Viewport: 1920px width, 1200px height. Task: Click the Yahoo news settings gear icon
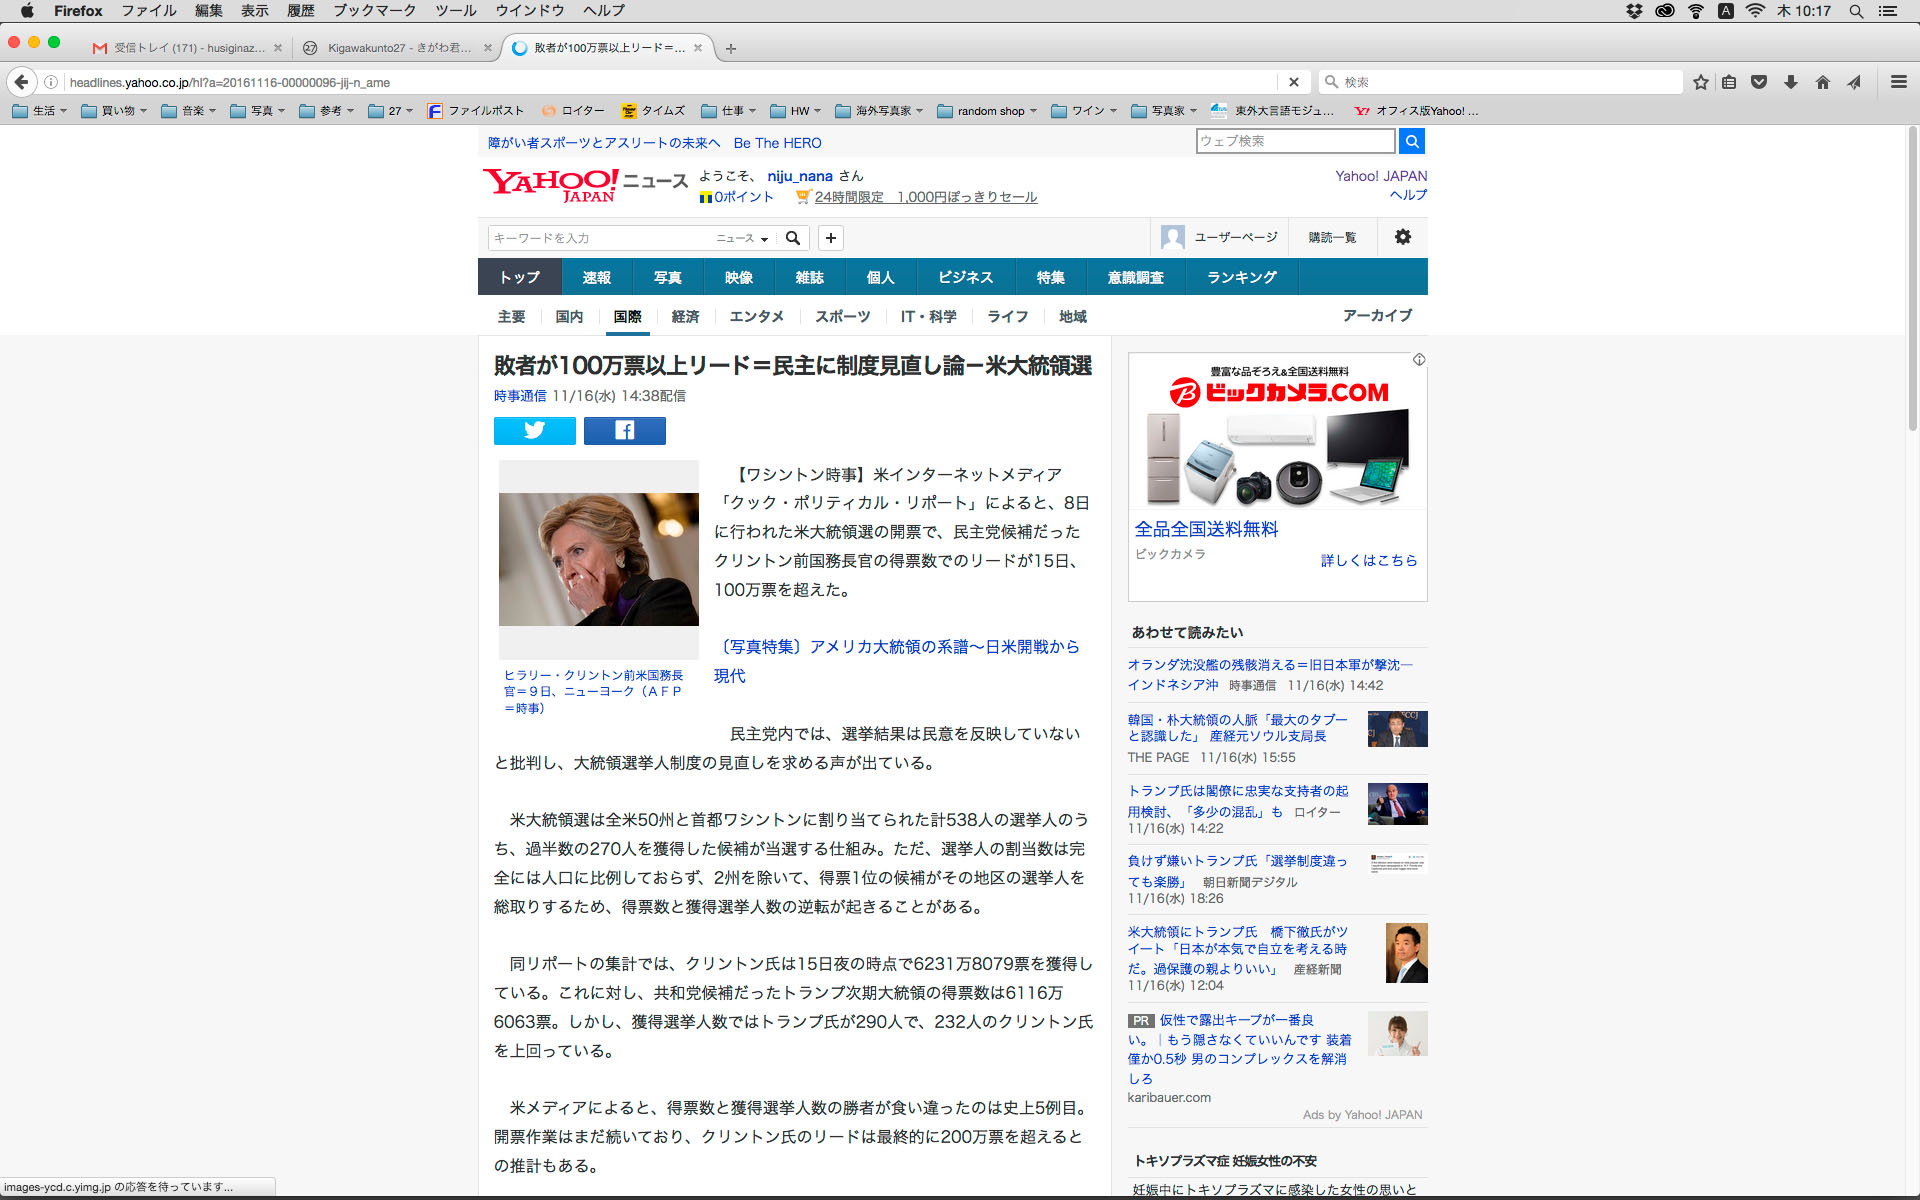[1402, 237]
